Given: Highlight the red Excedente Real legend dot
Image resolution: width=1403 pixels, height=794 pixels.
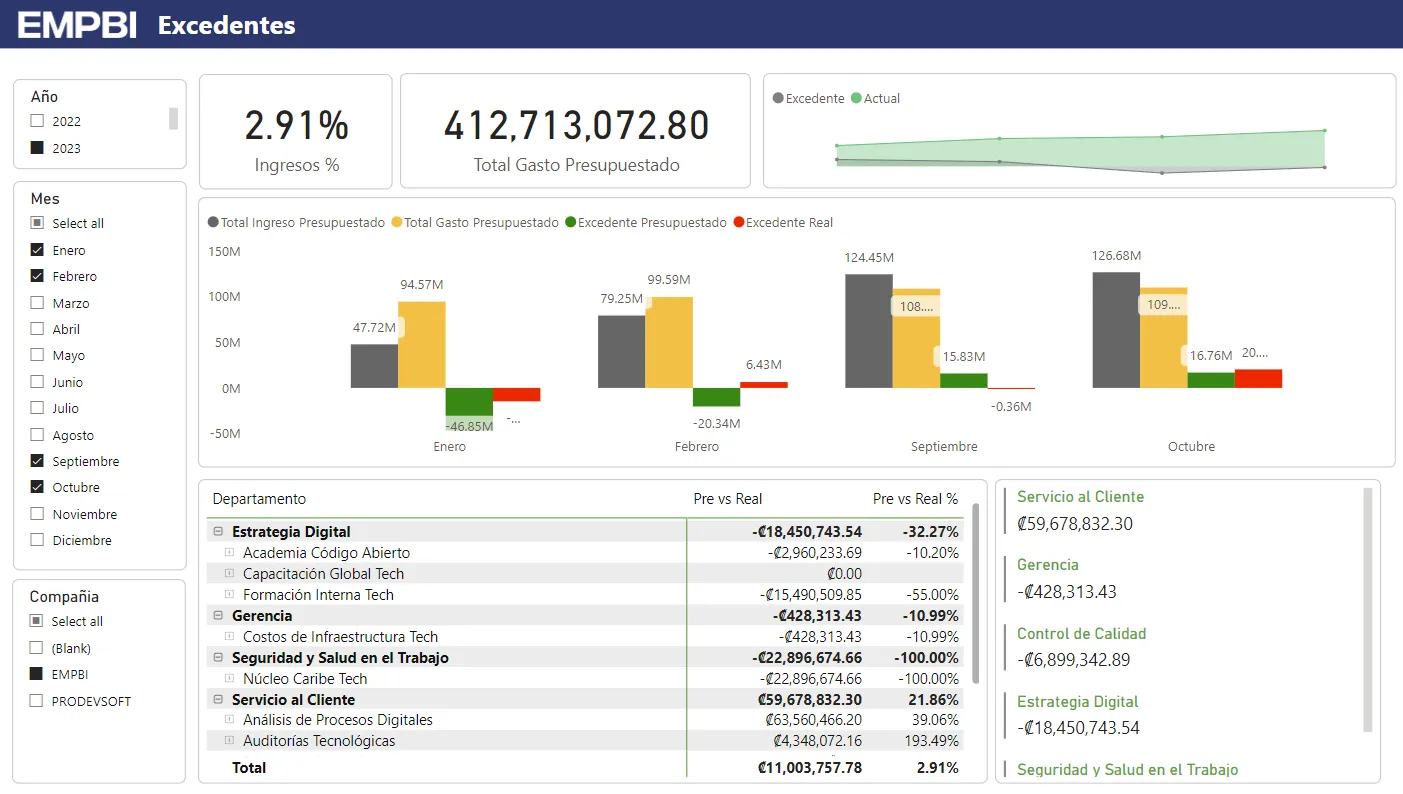Looking at the screenshot, I should (x=739, y=223).
